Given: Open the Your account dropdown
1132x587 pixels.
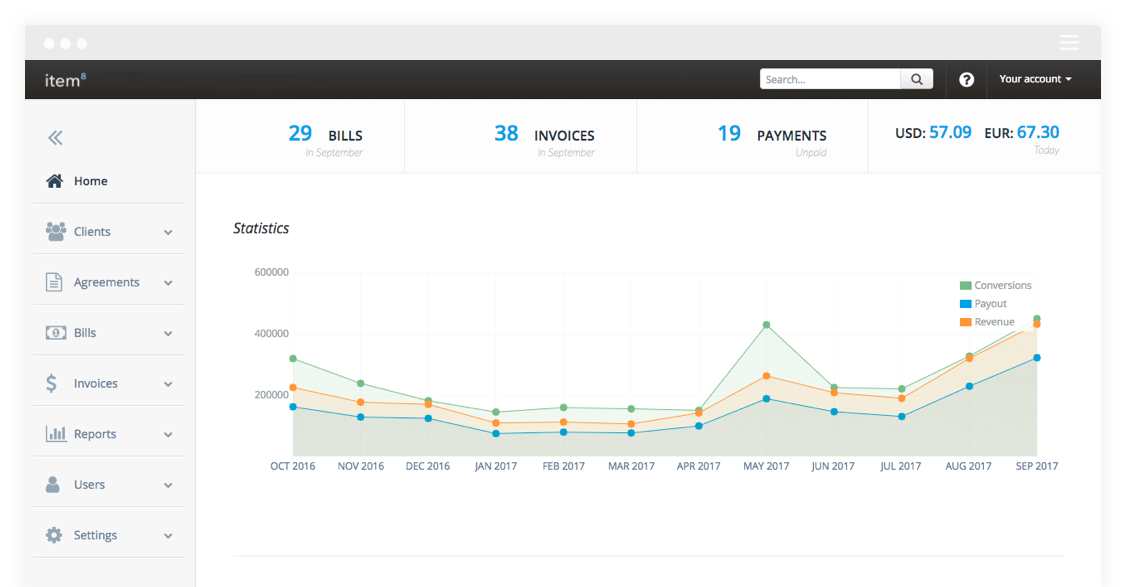Looking at the screenshot, I should tap(1035, 79).
